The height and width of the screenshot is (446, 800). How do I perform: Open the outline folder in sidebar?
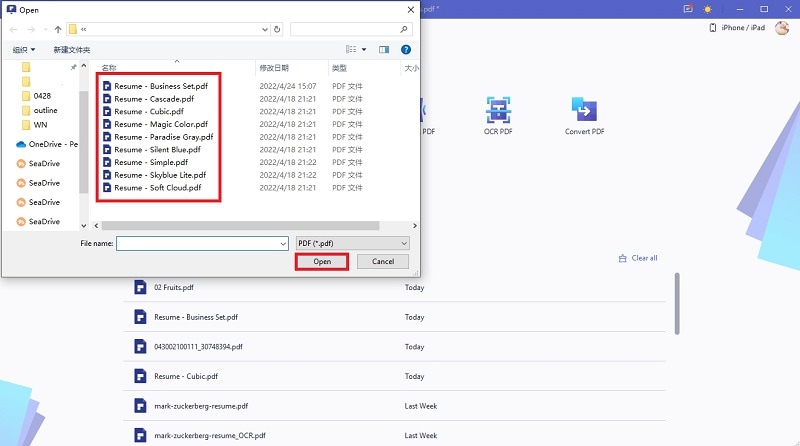(x=40, y=110)
